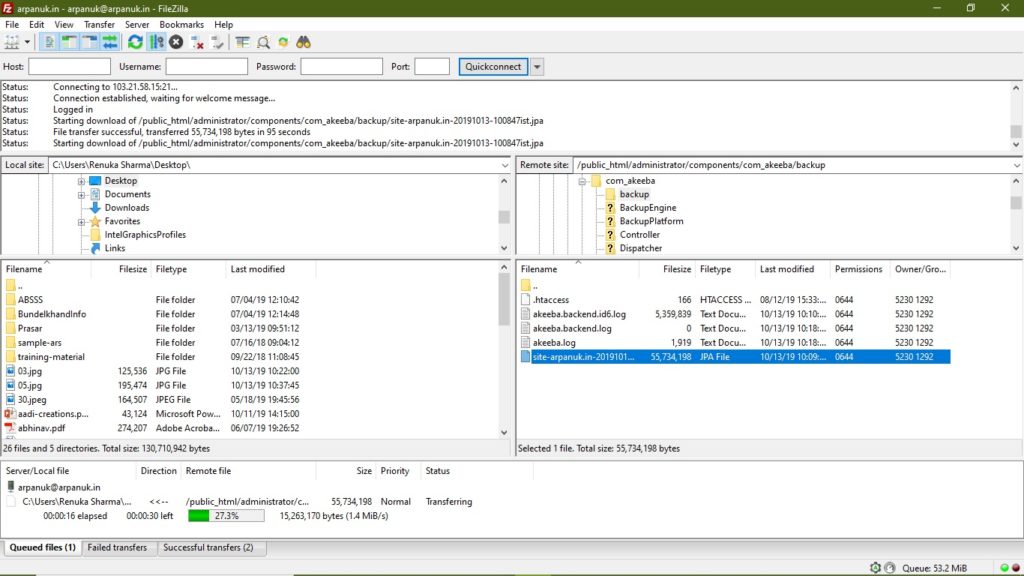
Task: Select IntelGraphicsProfiles in the local tree
Action: pos(145,234)
